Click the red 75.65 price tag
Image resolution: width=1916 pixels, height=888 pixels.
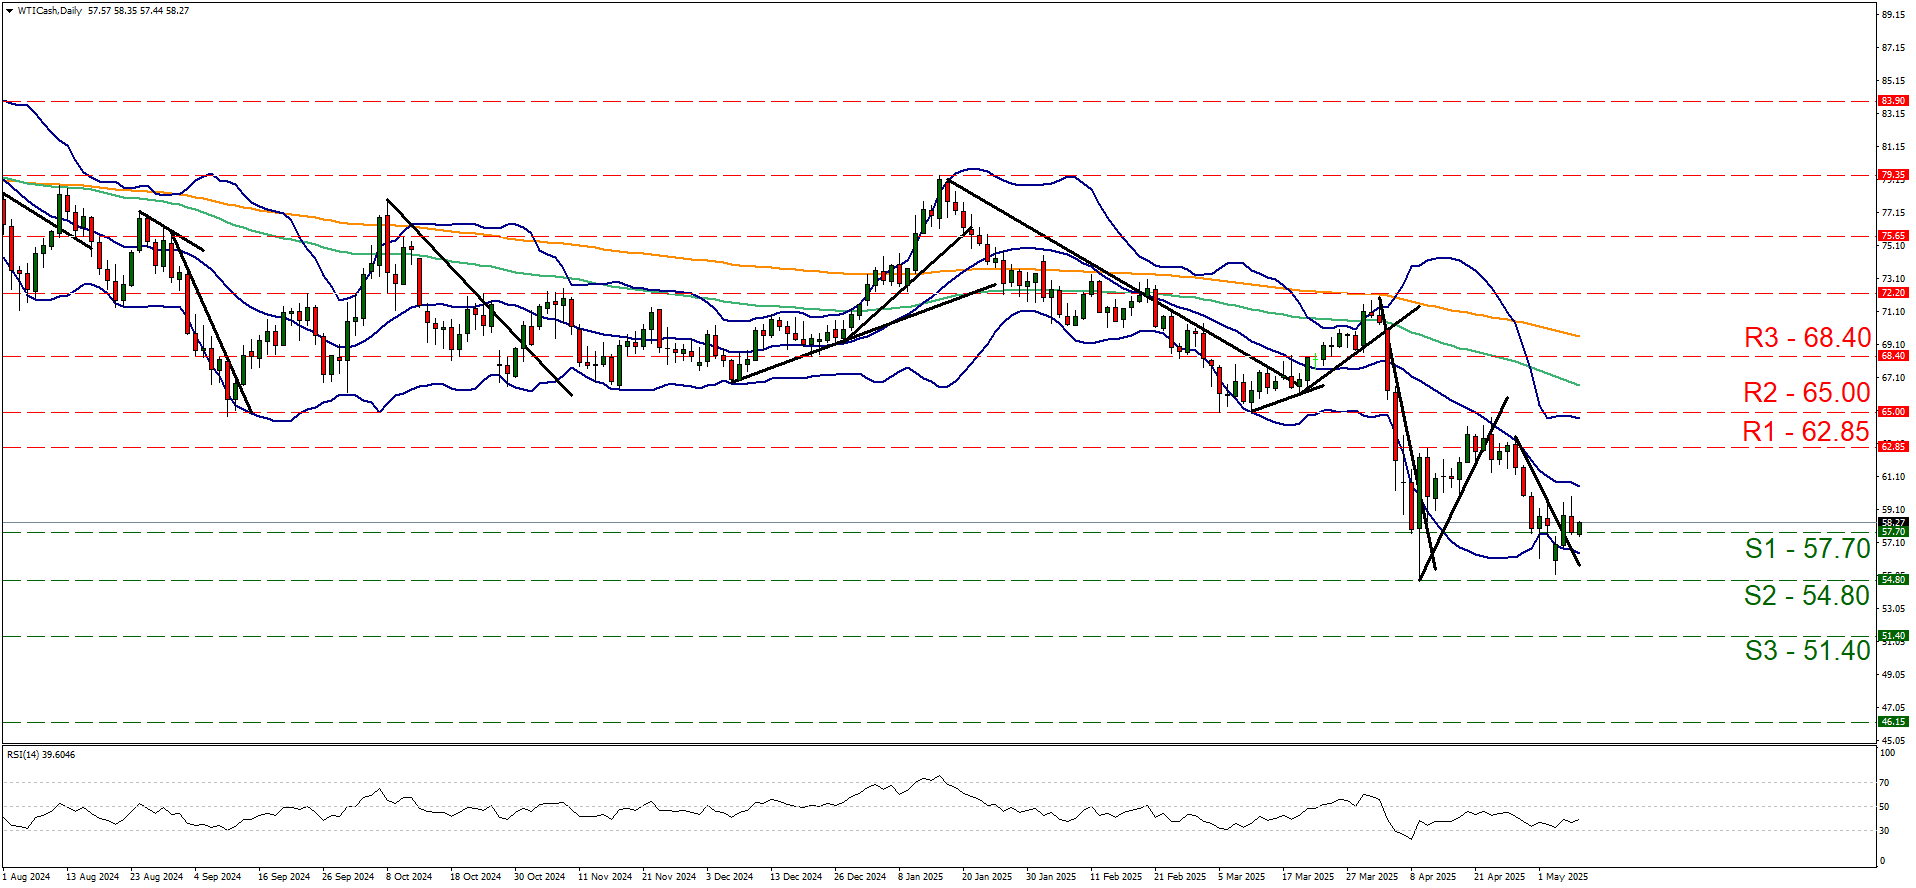1892,236
